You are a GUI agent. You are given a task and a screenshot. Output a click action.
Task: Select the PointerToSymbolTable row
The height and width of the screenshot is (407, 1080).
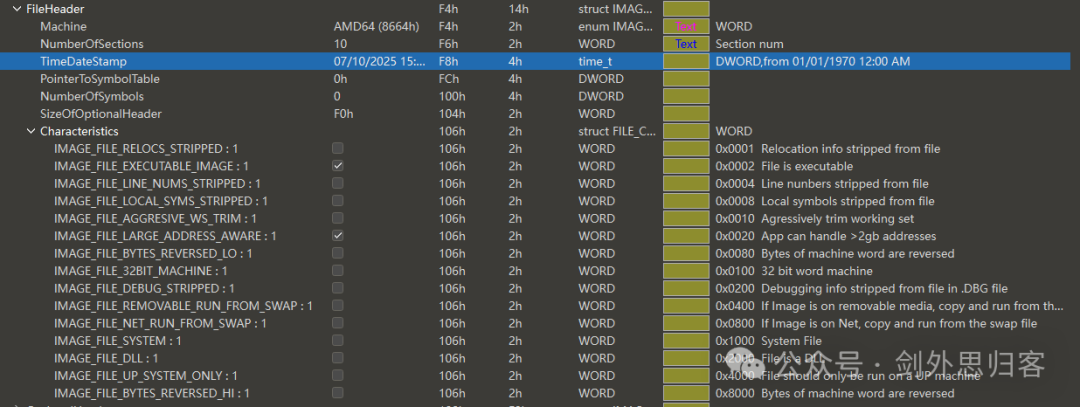[x=540, y=79]
